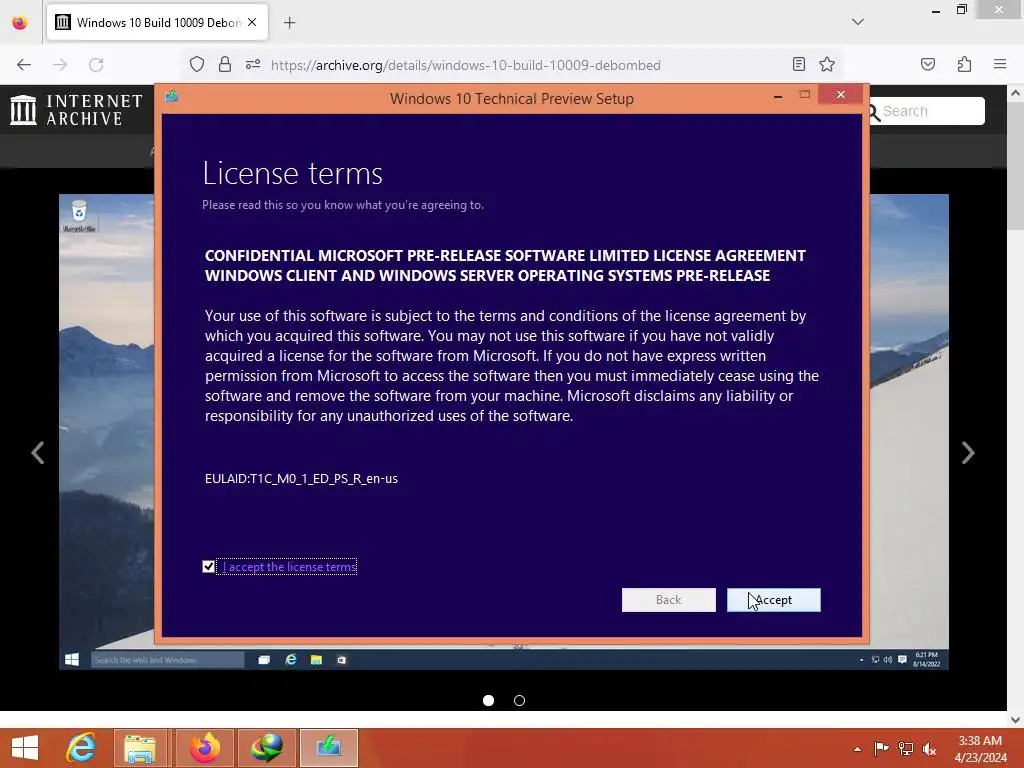Open the clock showing 3:38 AM
This screenshot has width=1024, height=768.
[980, 748]
